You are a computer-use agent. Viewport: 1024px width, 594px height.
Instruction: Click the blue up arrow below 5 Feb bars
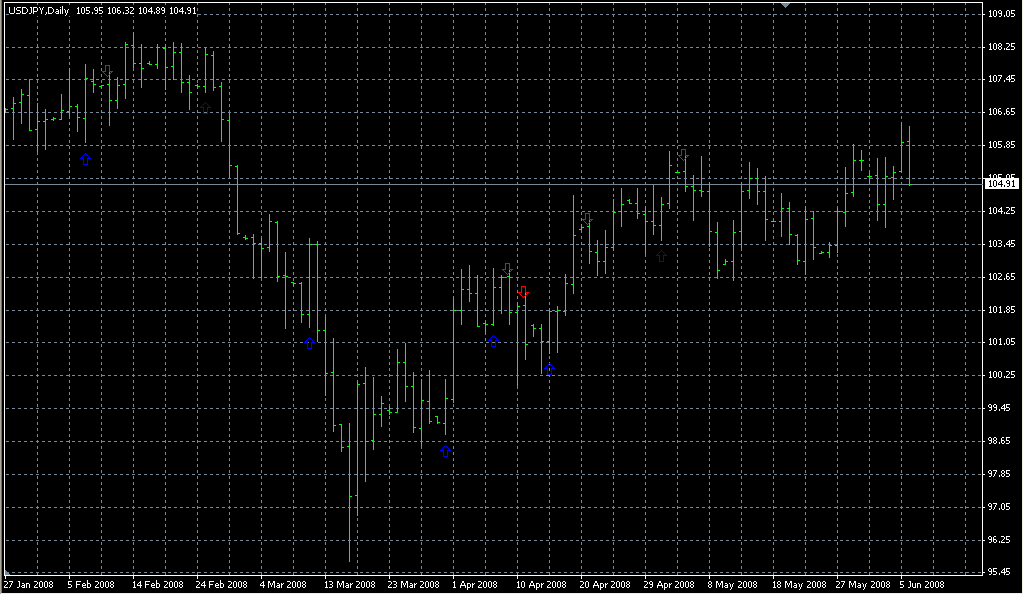point(85,159)
